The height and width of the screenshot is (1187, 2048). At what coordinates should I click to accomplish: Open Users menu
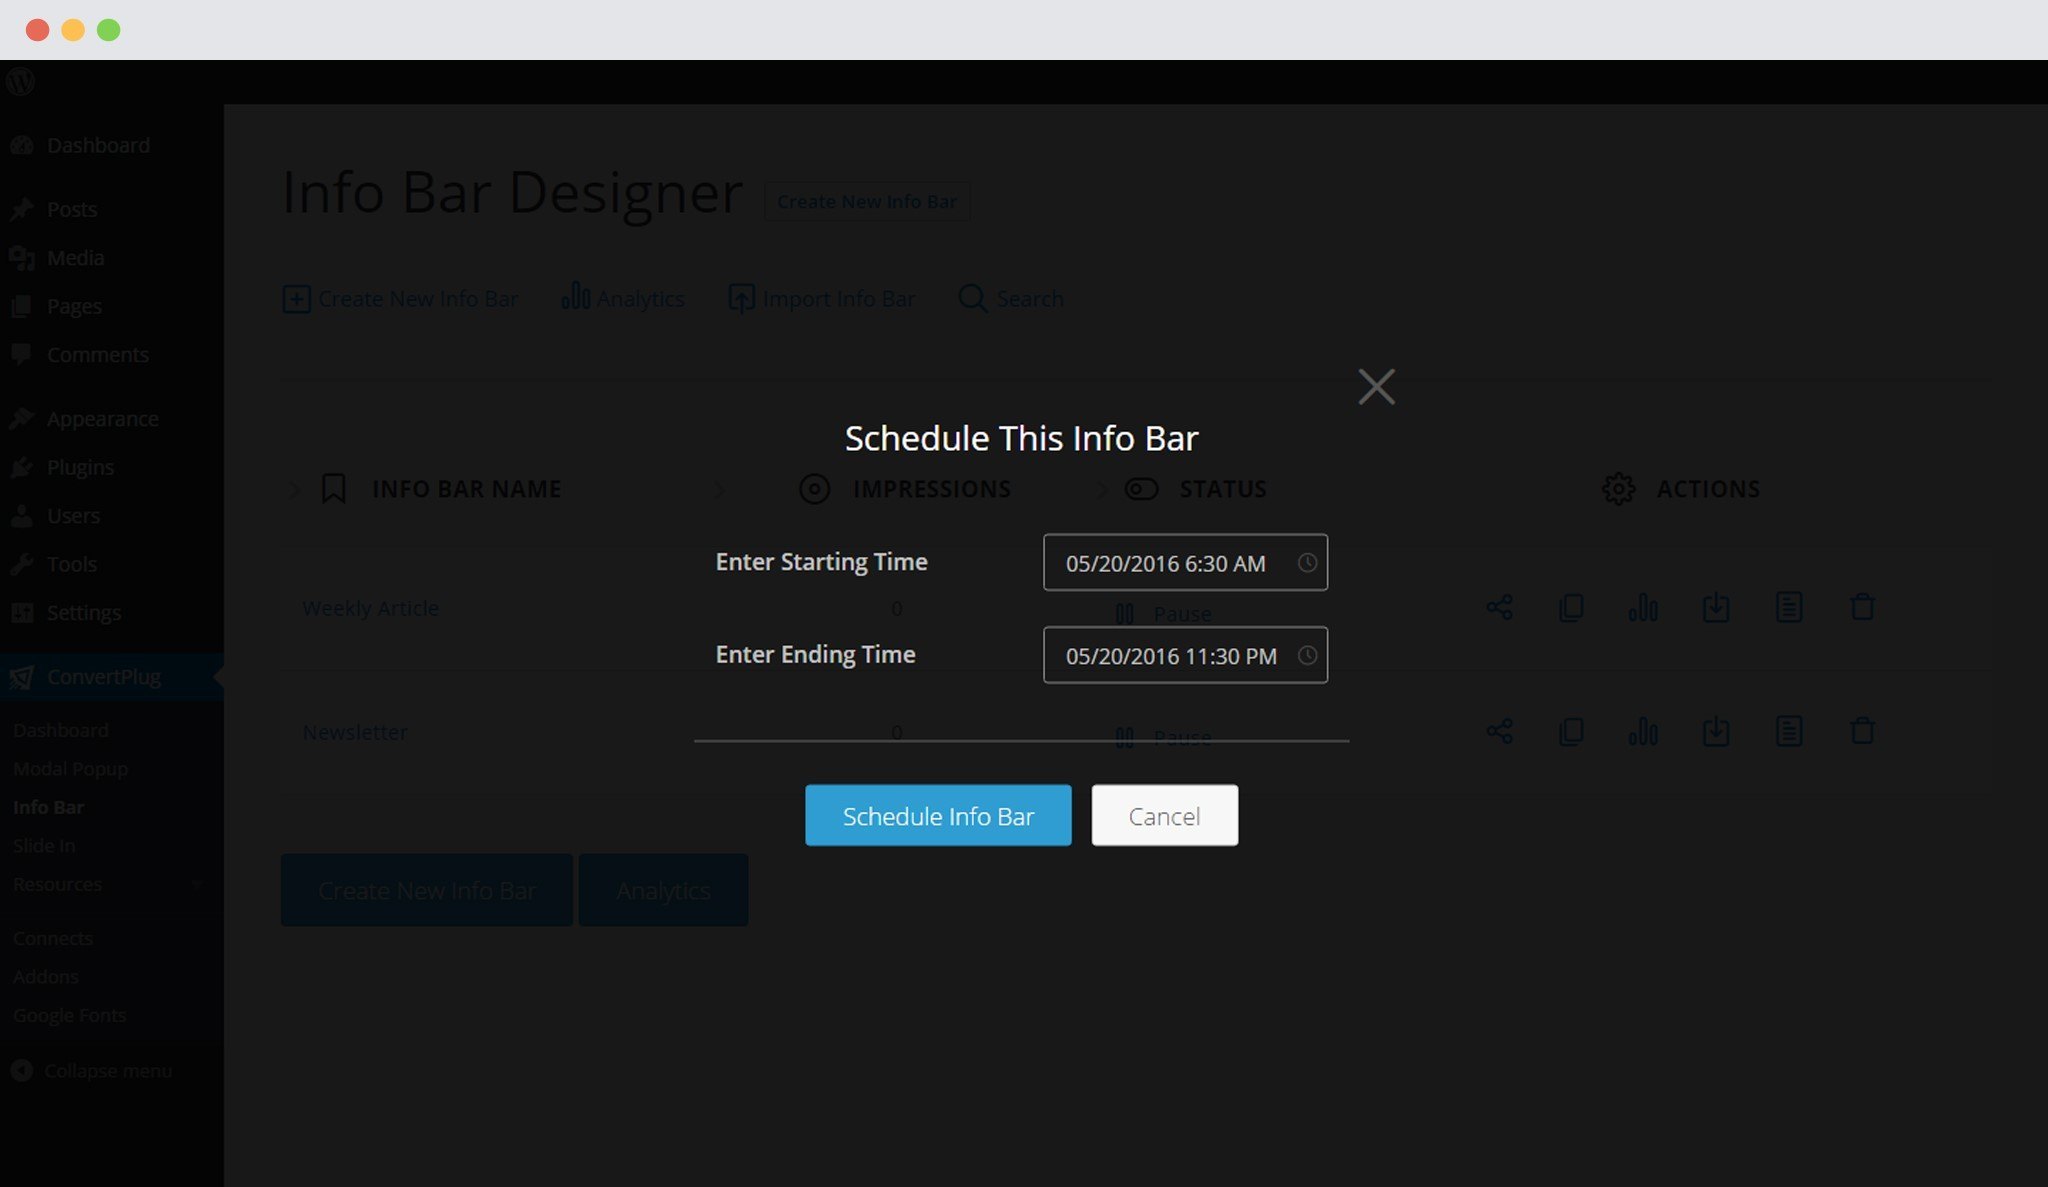click(73, 515)
